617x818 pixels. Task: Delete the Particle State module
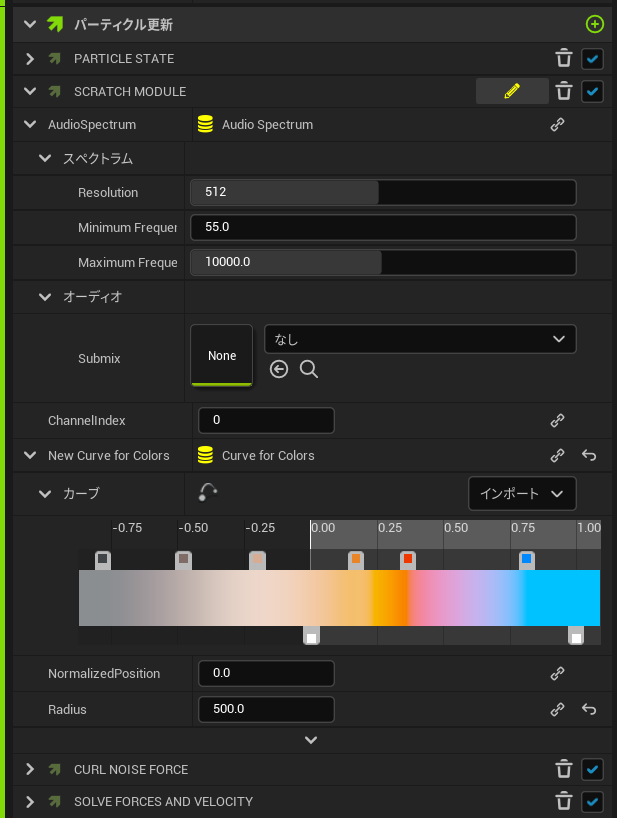pos(564,58)
